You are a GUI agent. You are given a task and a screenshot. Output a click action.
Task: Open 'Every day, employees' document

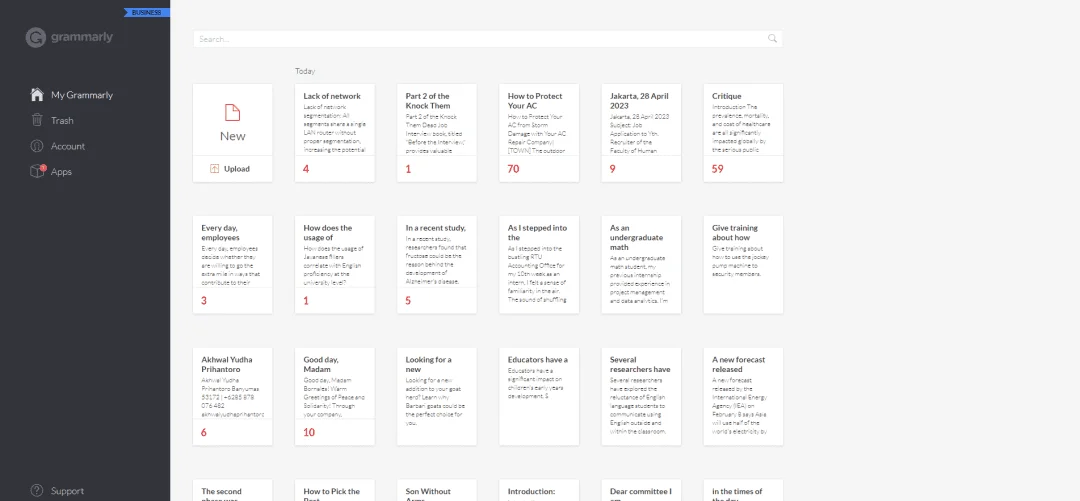click(233, 265)
